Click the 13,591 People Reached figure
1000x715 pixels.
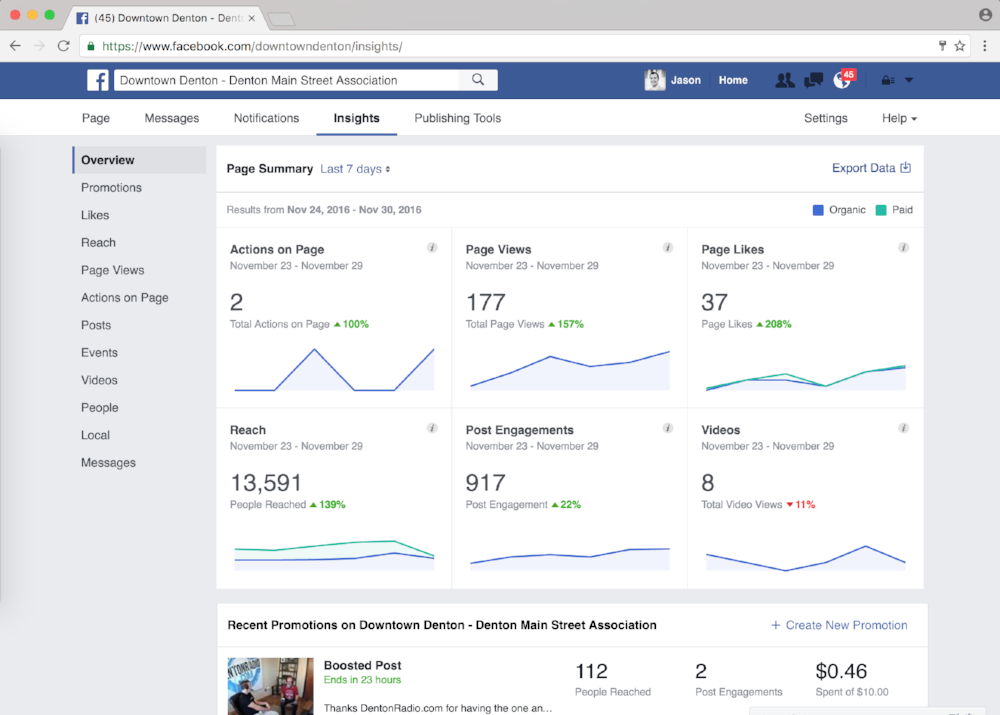pyautogui.click(x=266, y=483)
